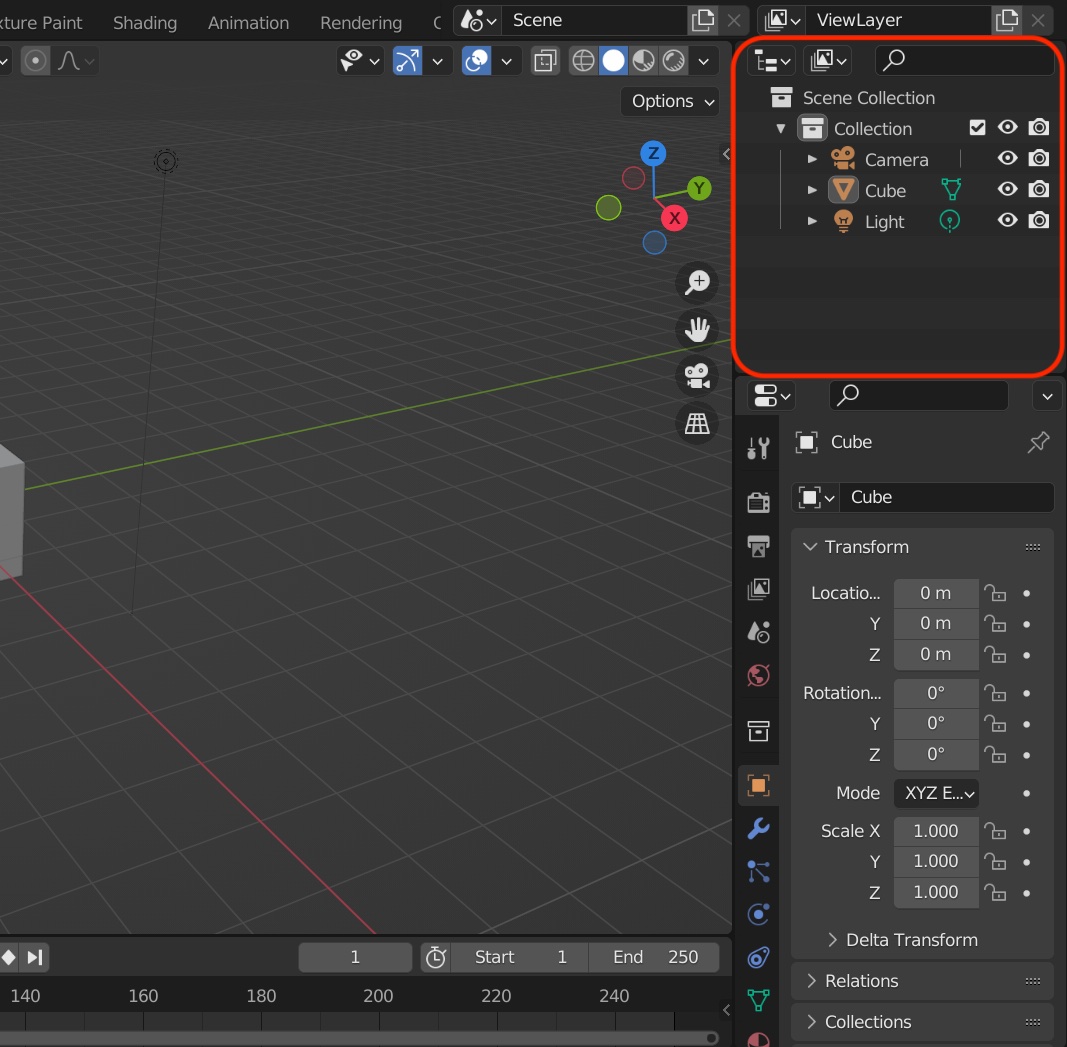Viewport: 1067px width, 1047px height.
Task: Open the World properties tab
Action: pyautogui.click(x=758, y=676)
